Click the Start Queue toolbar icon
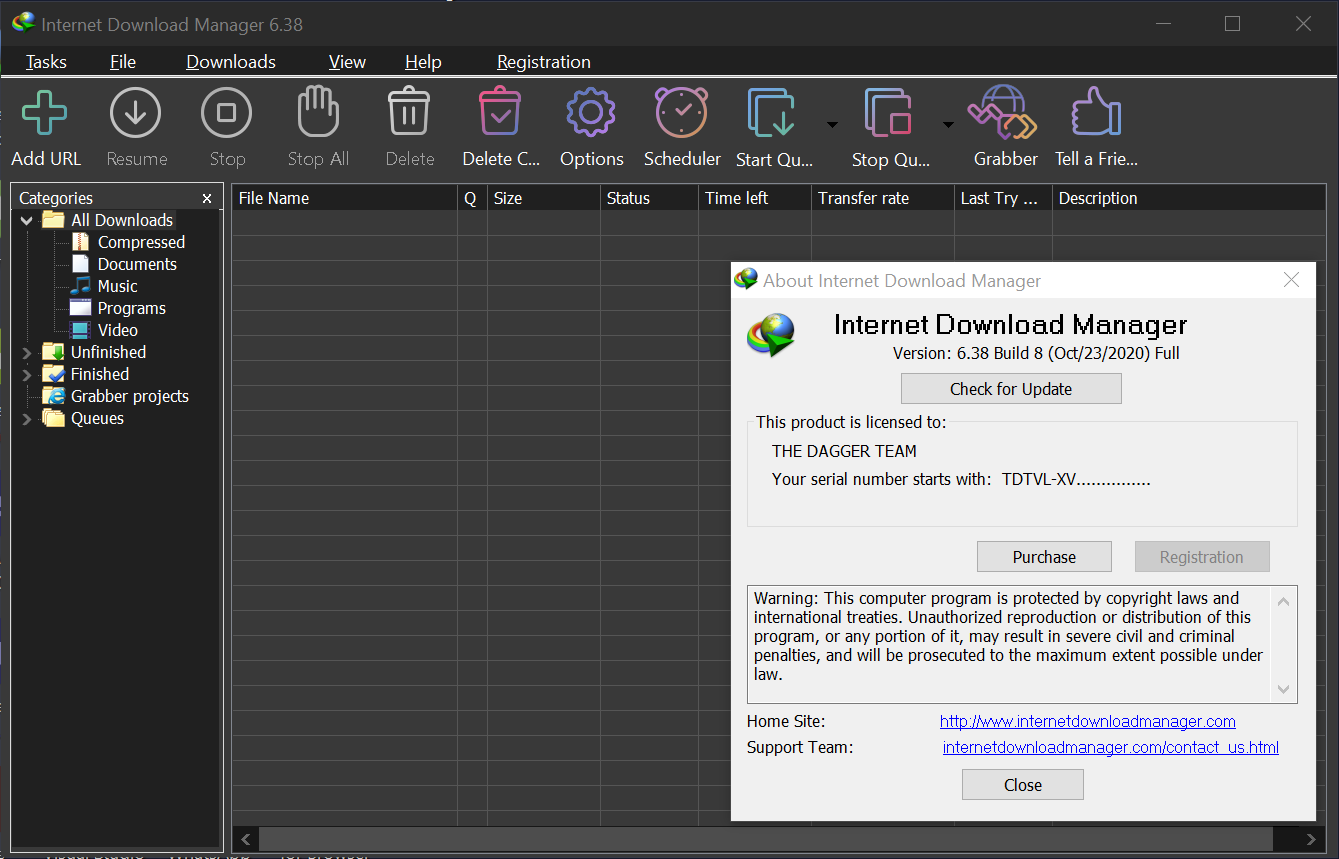1339x859 pixels. [772, 113]
